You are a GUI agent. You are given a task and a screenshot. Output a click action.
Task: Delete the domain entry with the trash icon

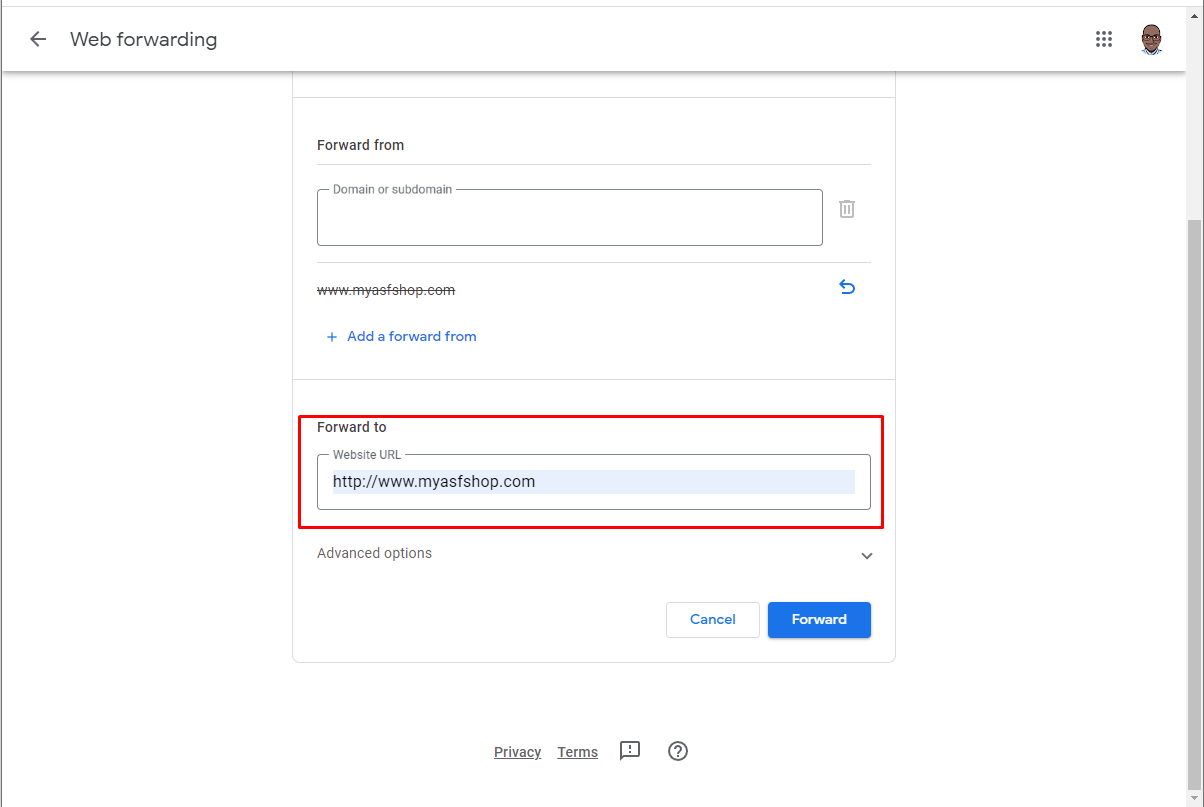(x=847, y=209)
